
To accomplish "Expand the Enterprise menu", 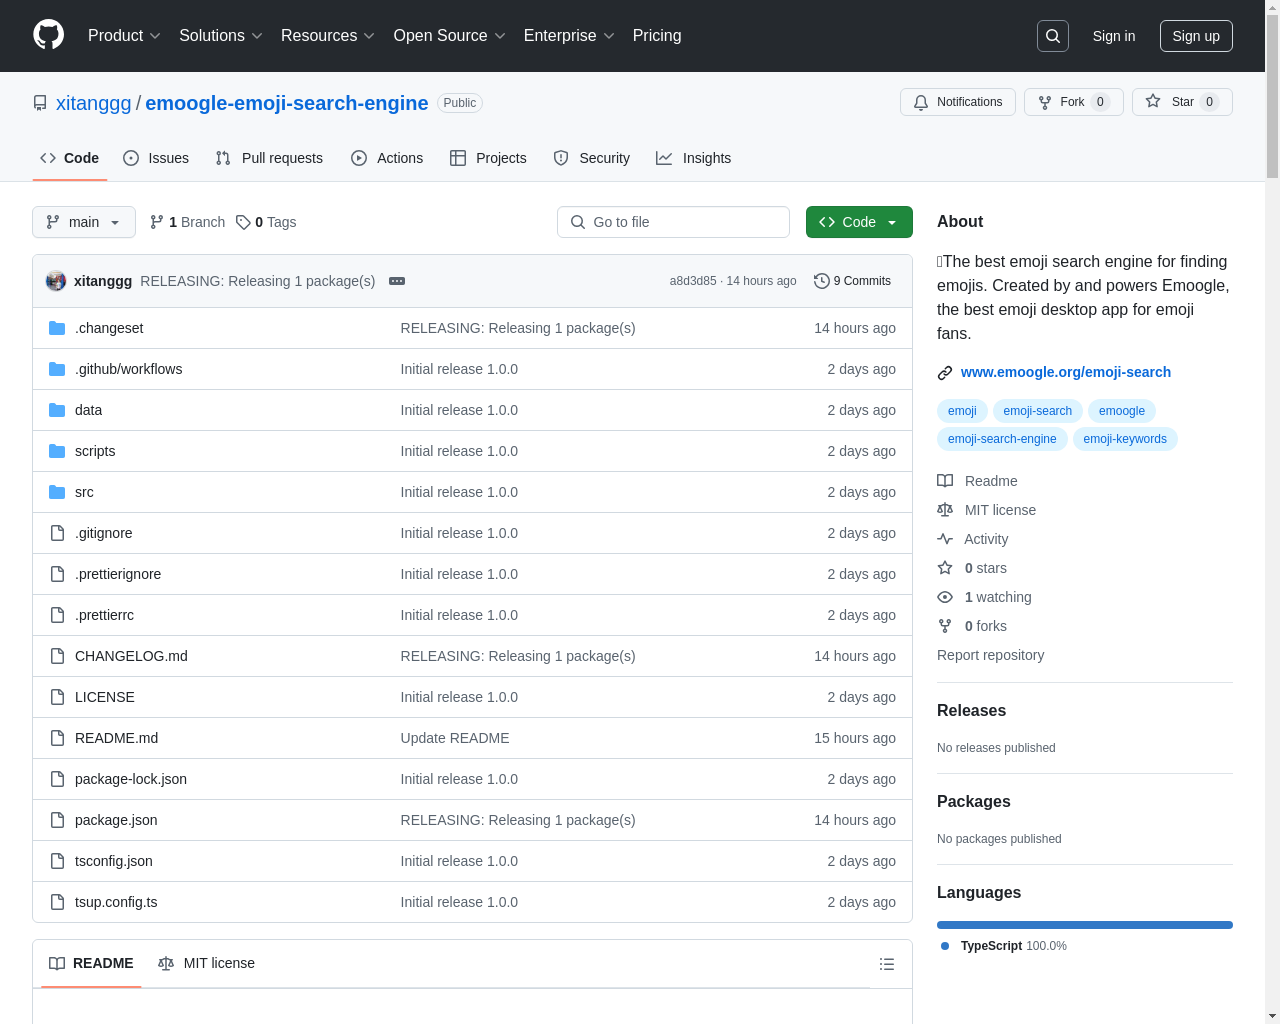I will [x=569, y=36].
